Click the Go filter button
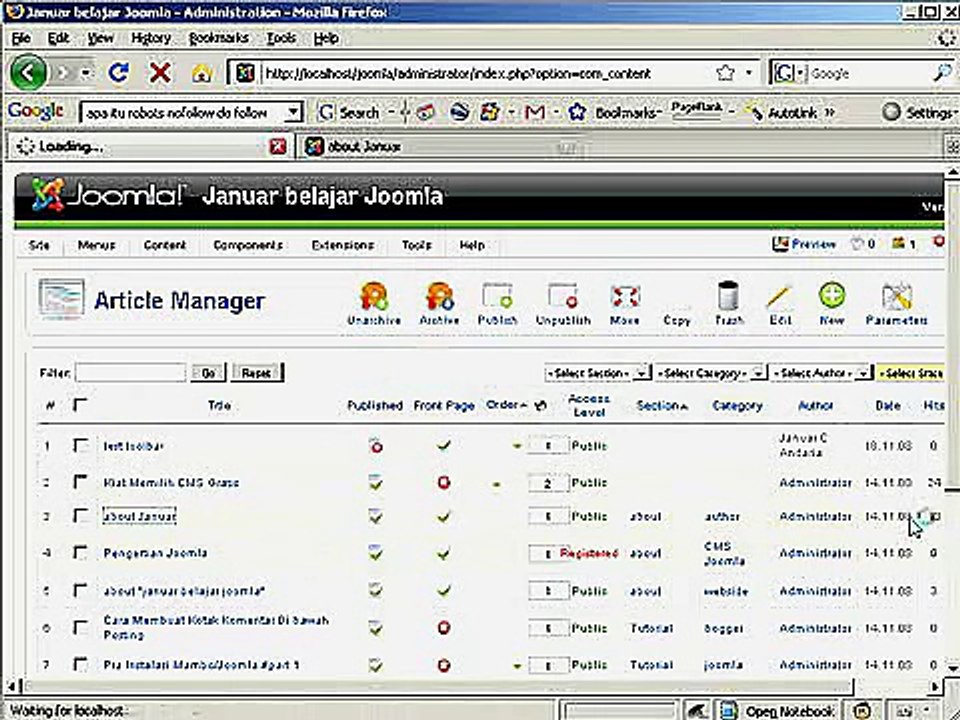The height and width of the screenshot is (720, 960). [x=208, y=373]
